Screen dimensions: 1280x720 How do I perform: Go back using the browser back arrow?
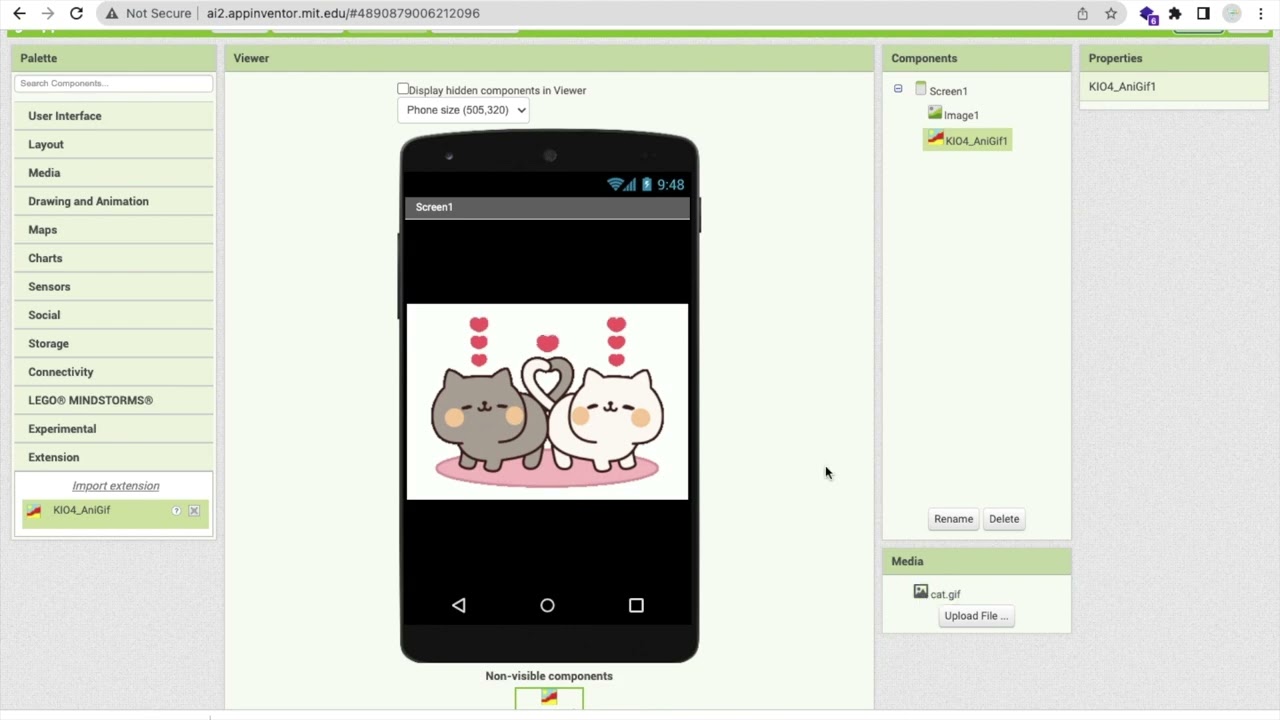click(x=19, y=13)
